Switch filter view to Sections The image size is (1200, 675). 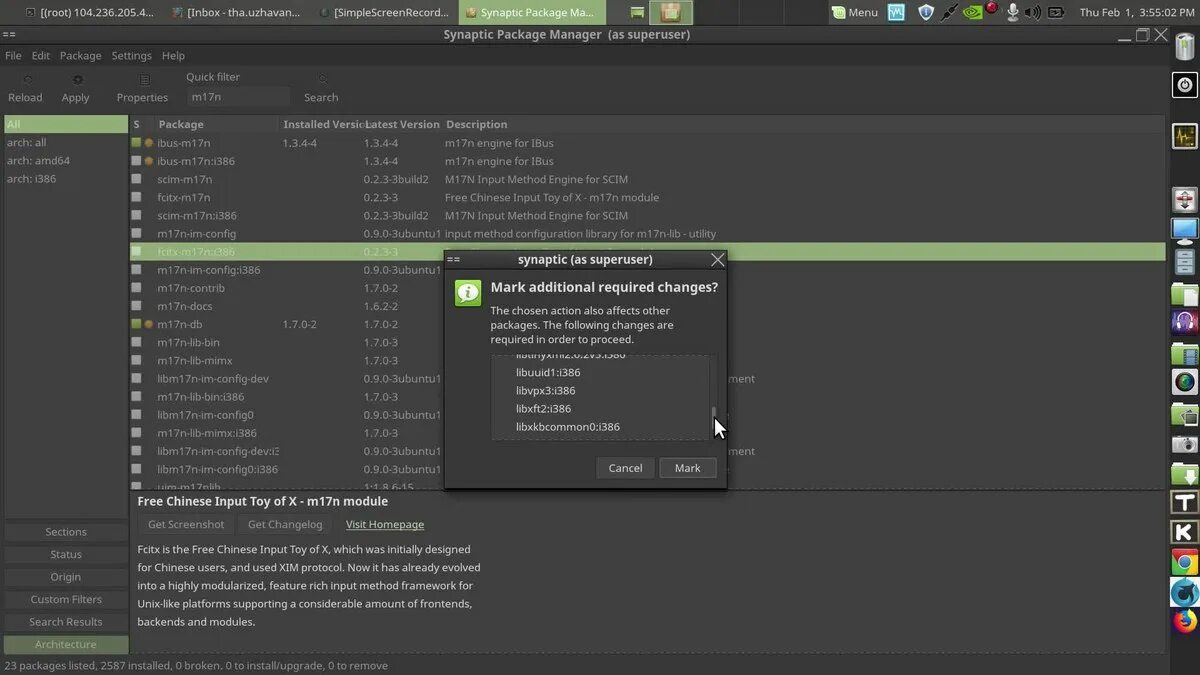[x=66, y=532]
